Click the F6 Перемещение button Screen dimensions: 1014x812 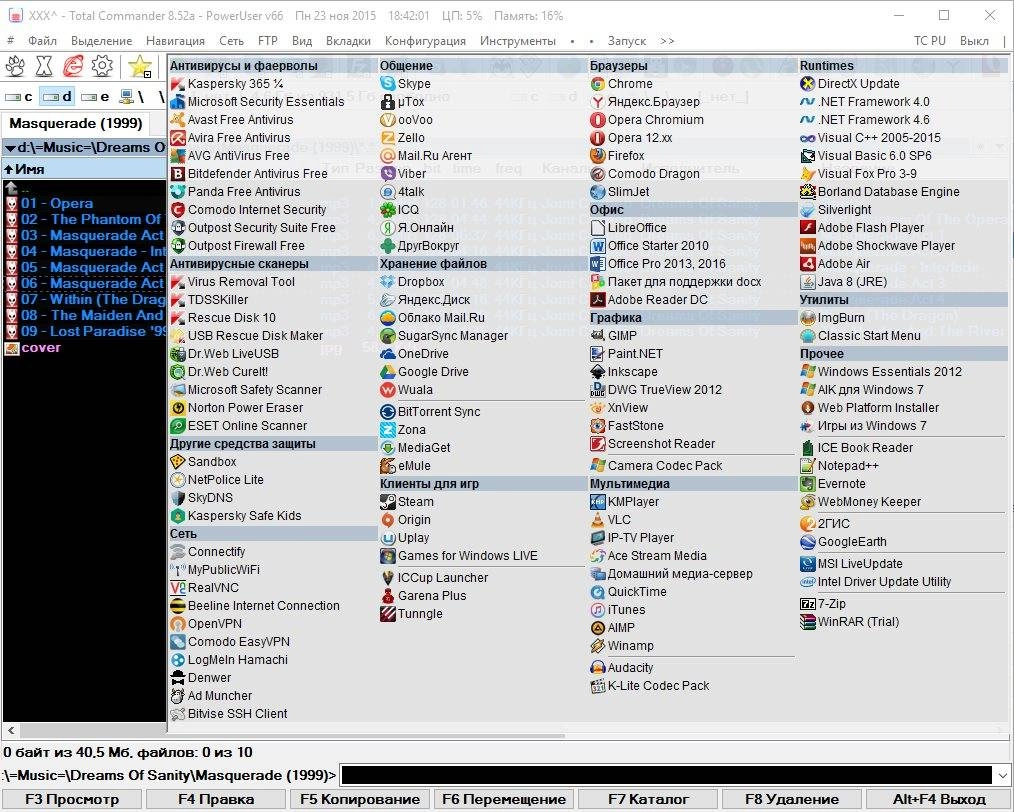click(x=504, y=799)
